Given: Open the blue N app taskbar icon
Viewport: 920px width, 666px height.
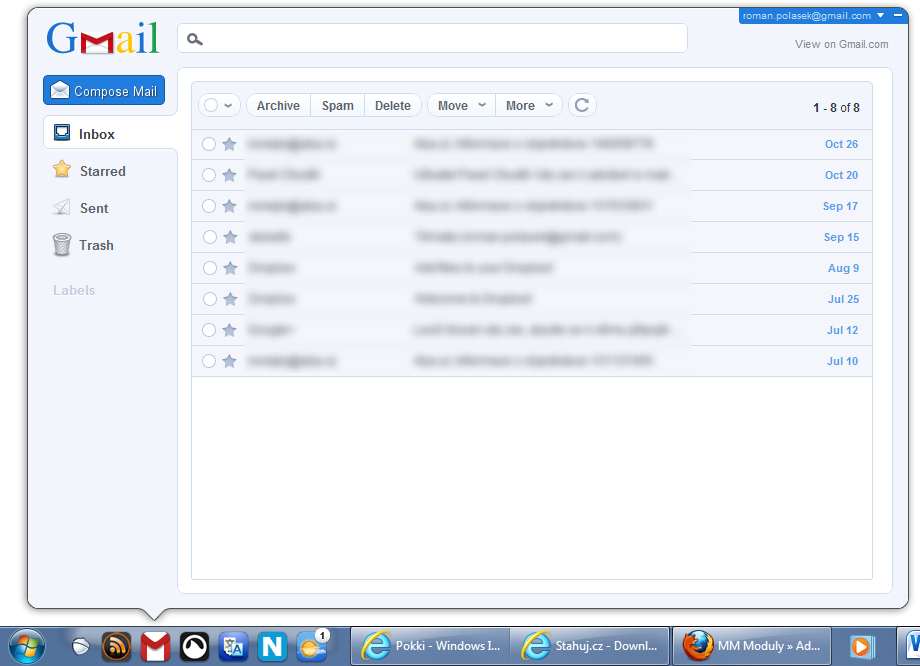Looking at the screenshot, I should tap(272, 647).
